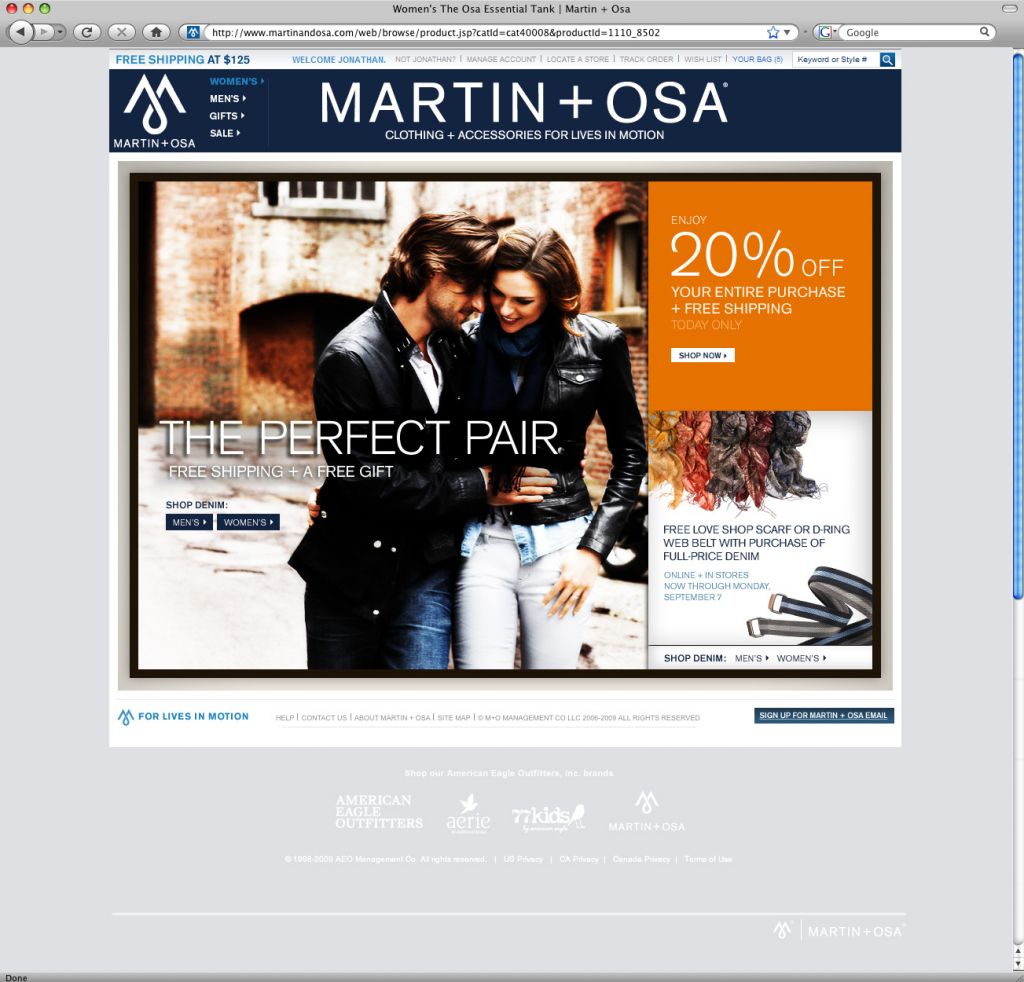The width and height of the screenshot is (1024, 982).
Task: Open the address bar history dropdown arrow
Action: tap(787, 32)
